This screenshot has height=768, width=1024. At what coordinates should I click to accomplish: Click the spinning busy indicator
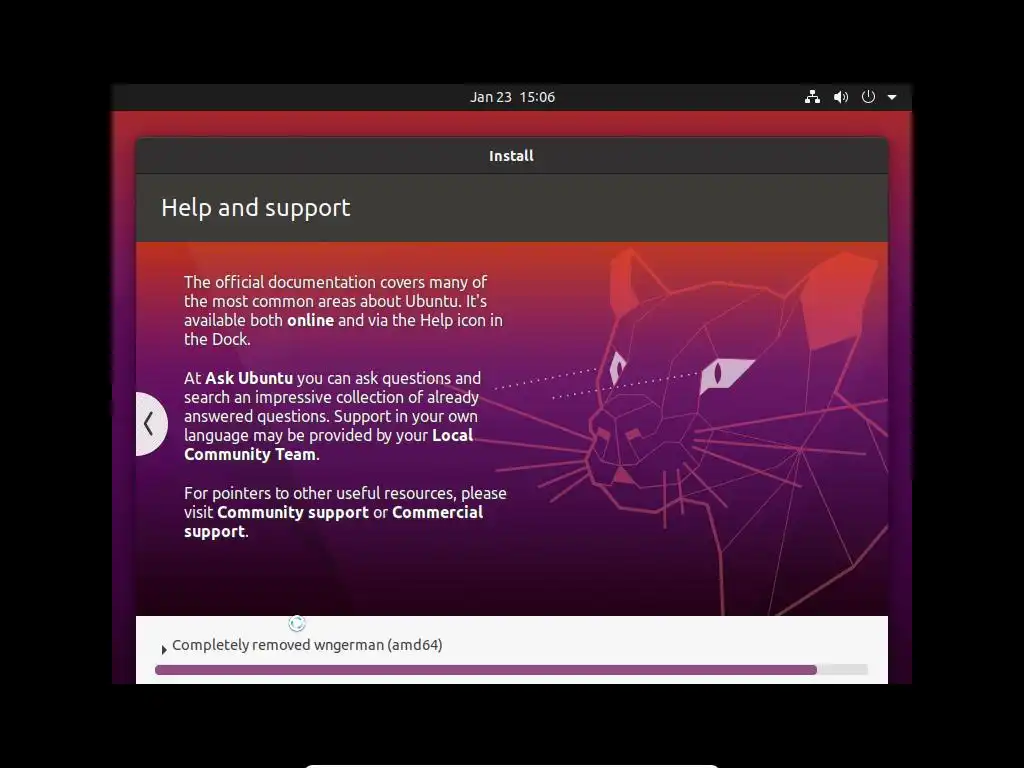pyautogui.click(x=297, y=623)
